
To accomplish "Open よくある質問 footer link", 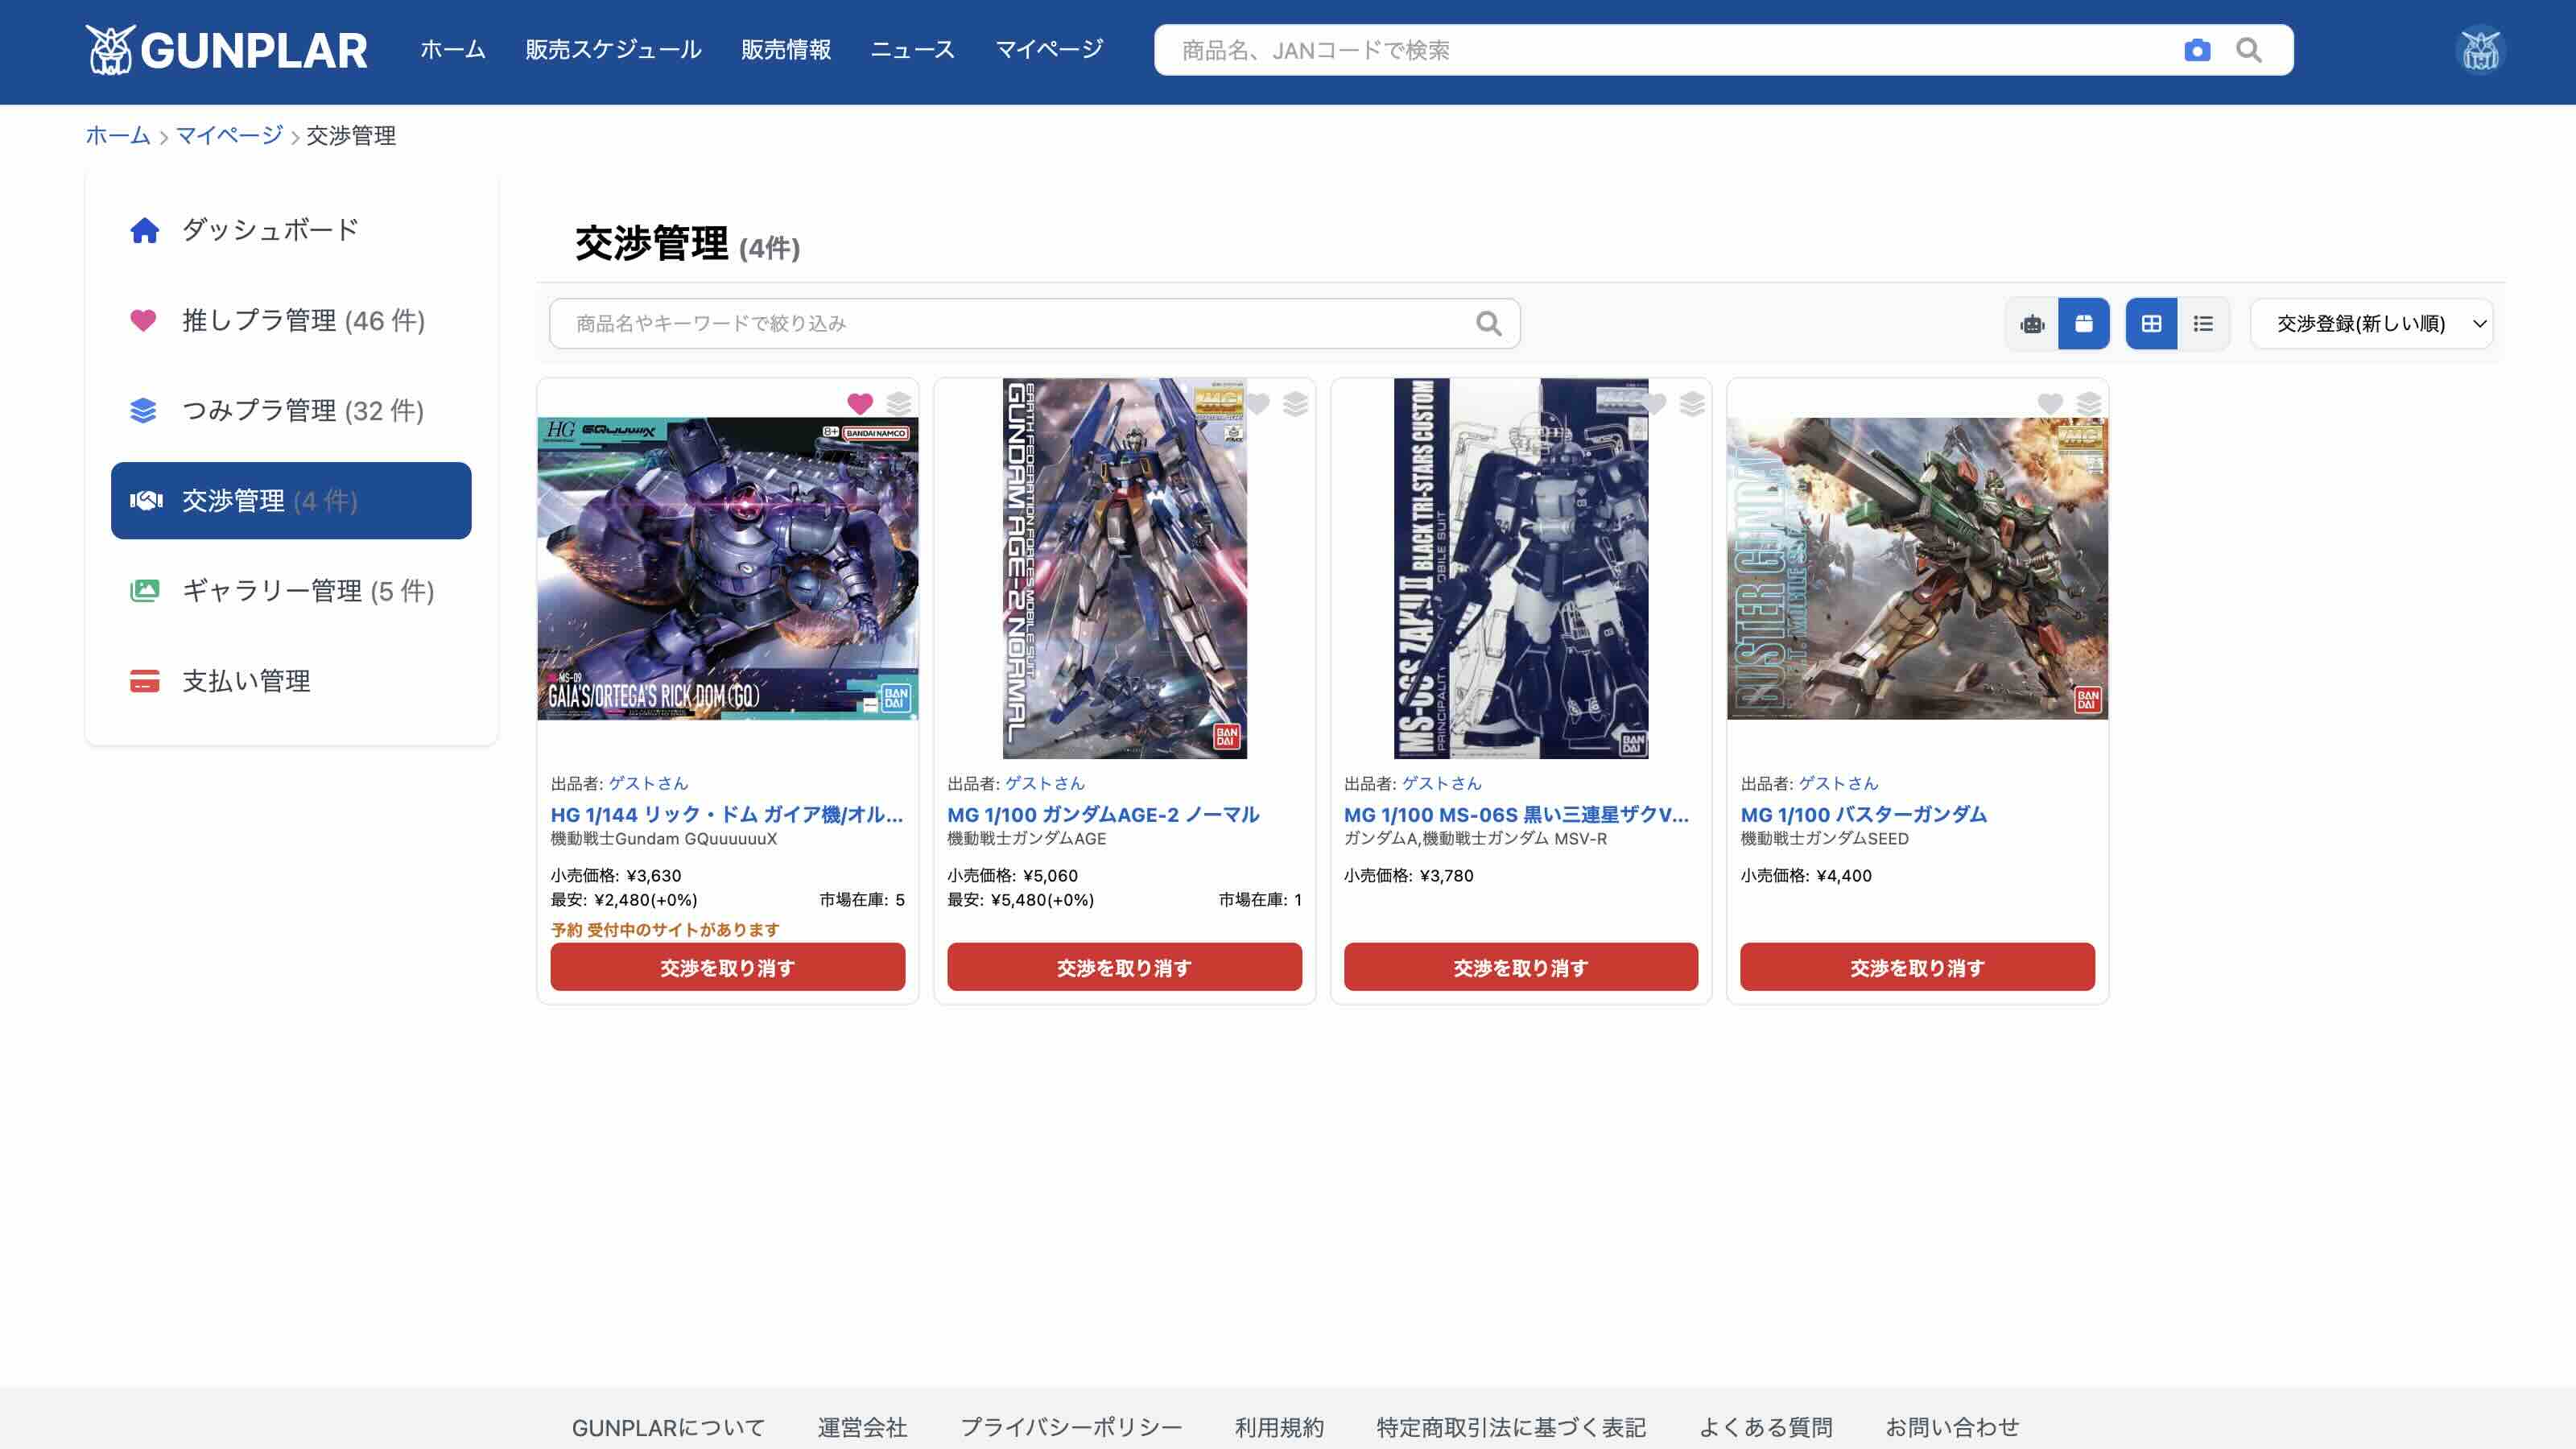I will point(1766,1427).
